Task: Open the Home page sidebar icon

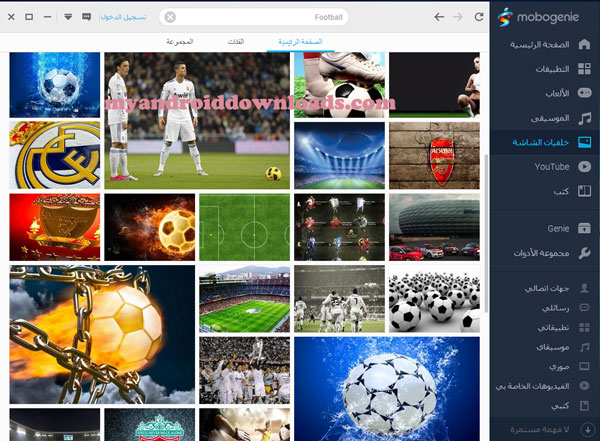Action: tap(584, 44)
